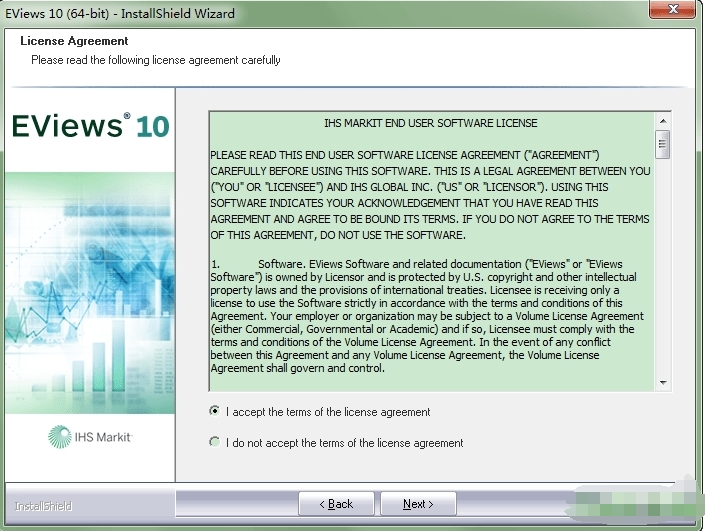This screenshot has width=706, height=531.
Task: Select "I do not accept the terms" option
Action: pos(214,442)
